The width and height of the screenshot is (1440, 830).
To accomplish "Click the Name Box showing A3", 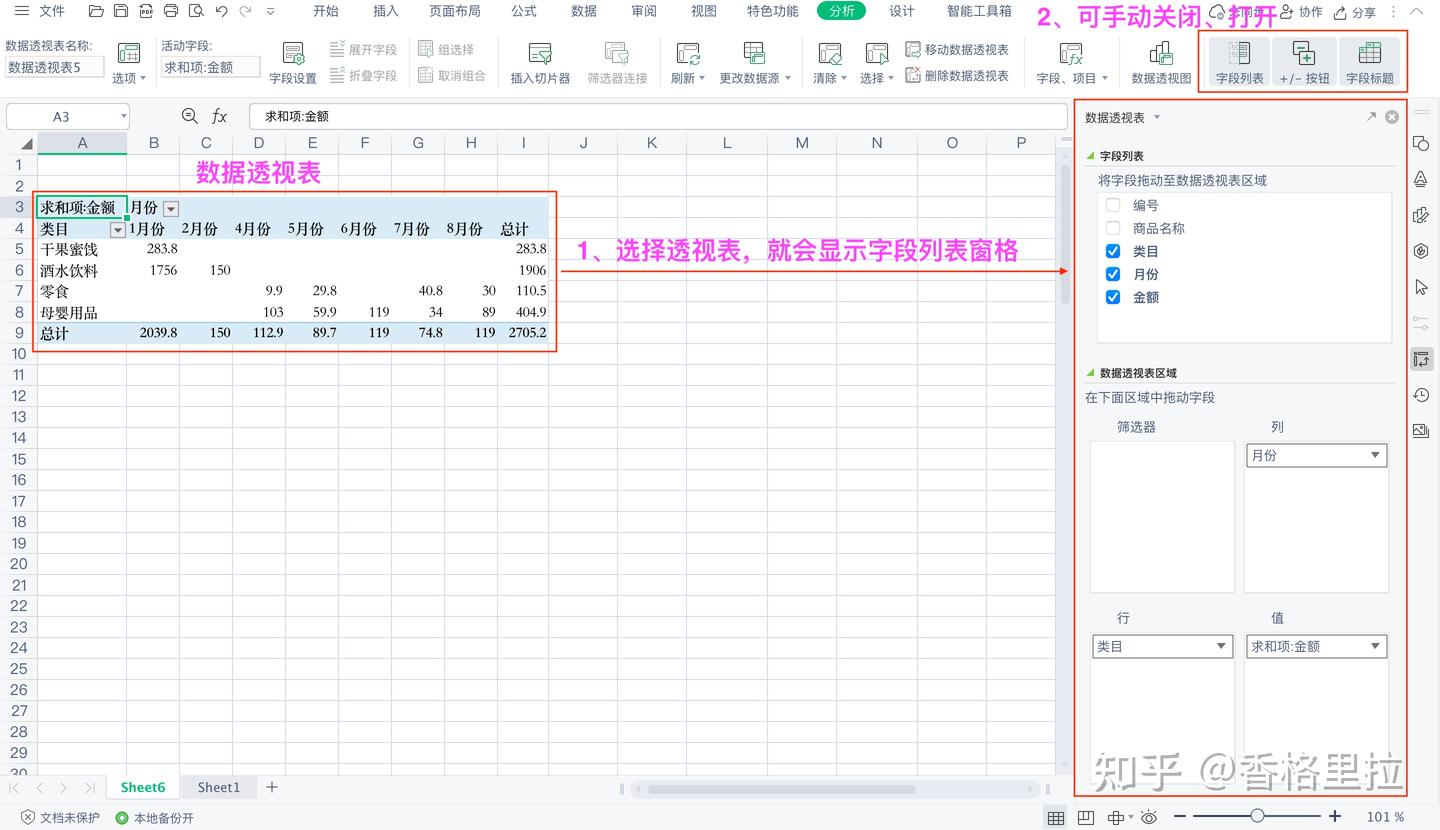I will [x=68, y=117].
